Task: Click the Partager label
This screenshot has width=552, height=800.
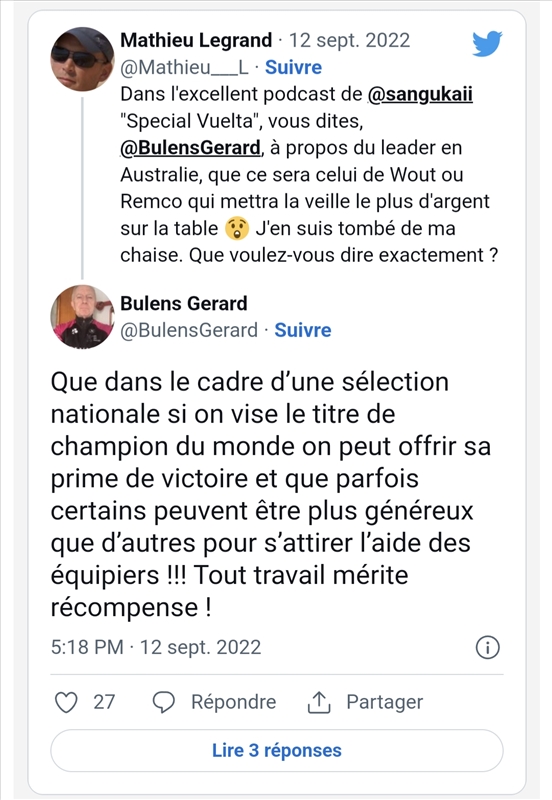Action: click(385, 702)
